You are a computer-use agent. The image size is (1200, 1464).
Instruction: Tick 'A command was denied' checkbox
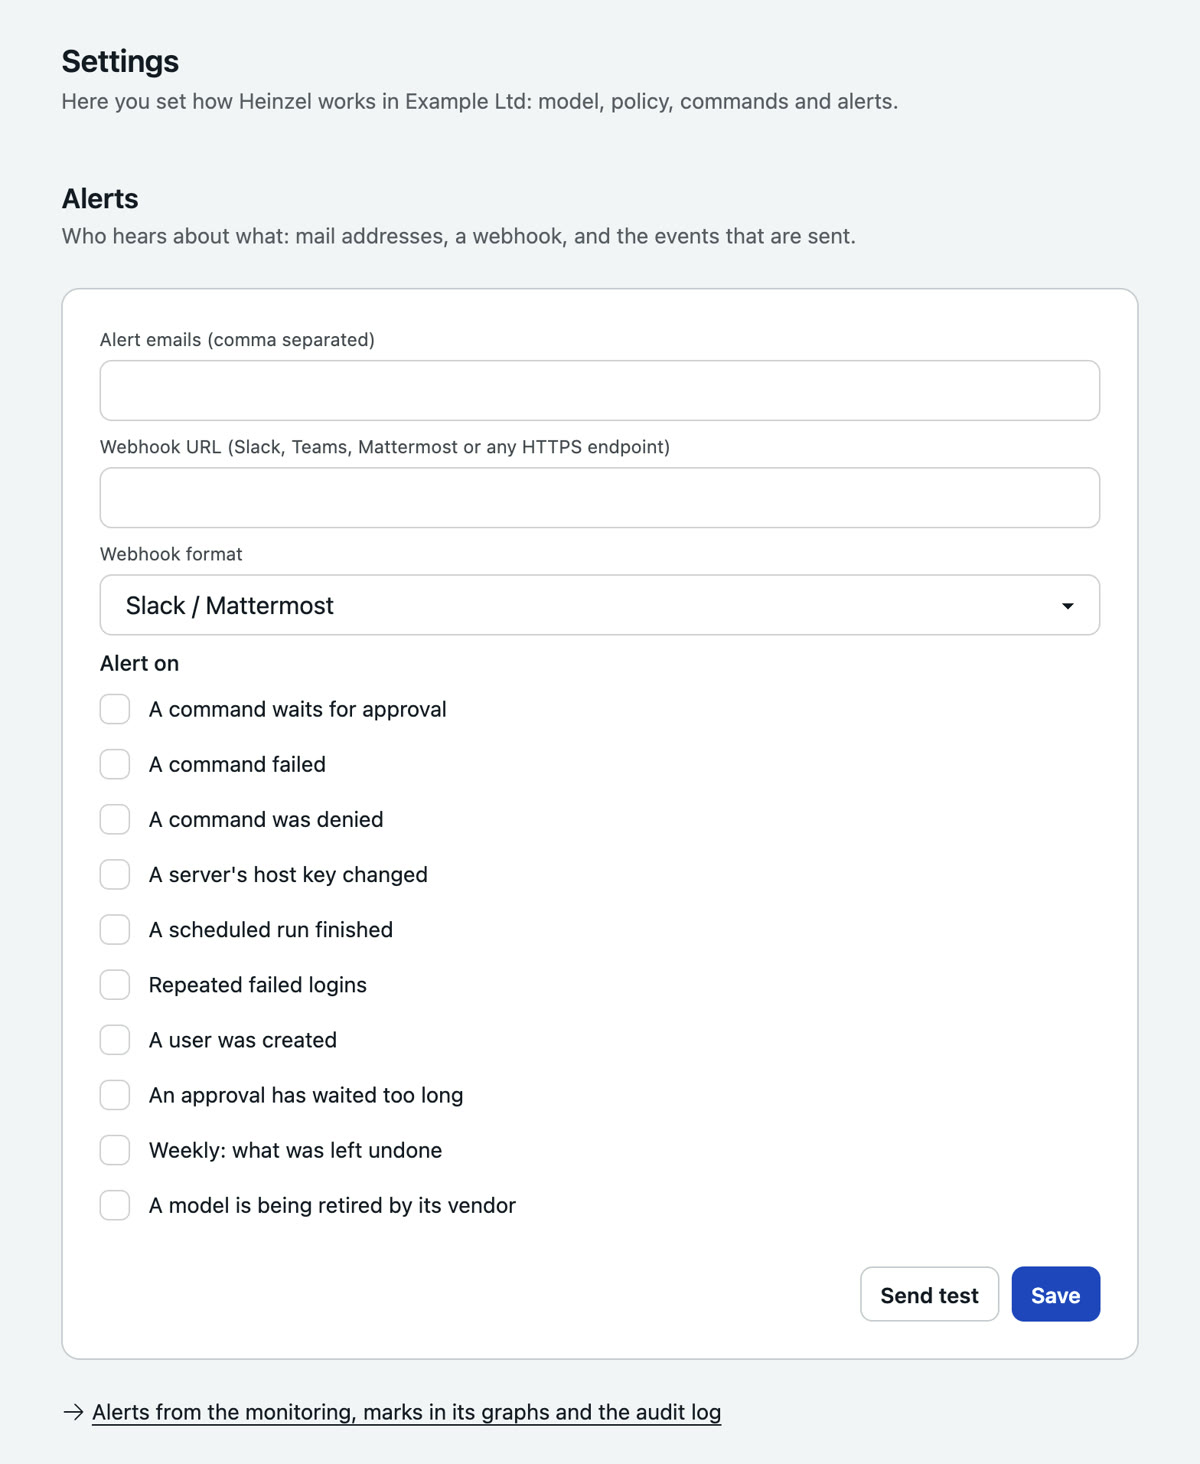coord(115,819)
